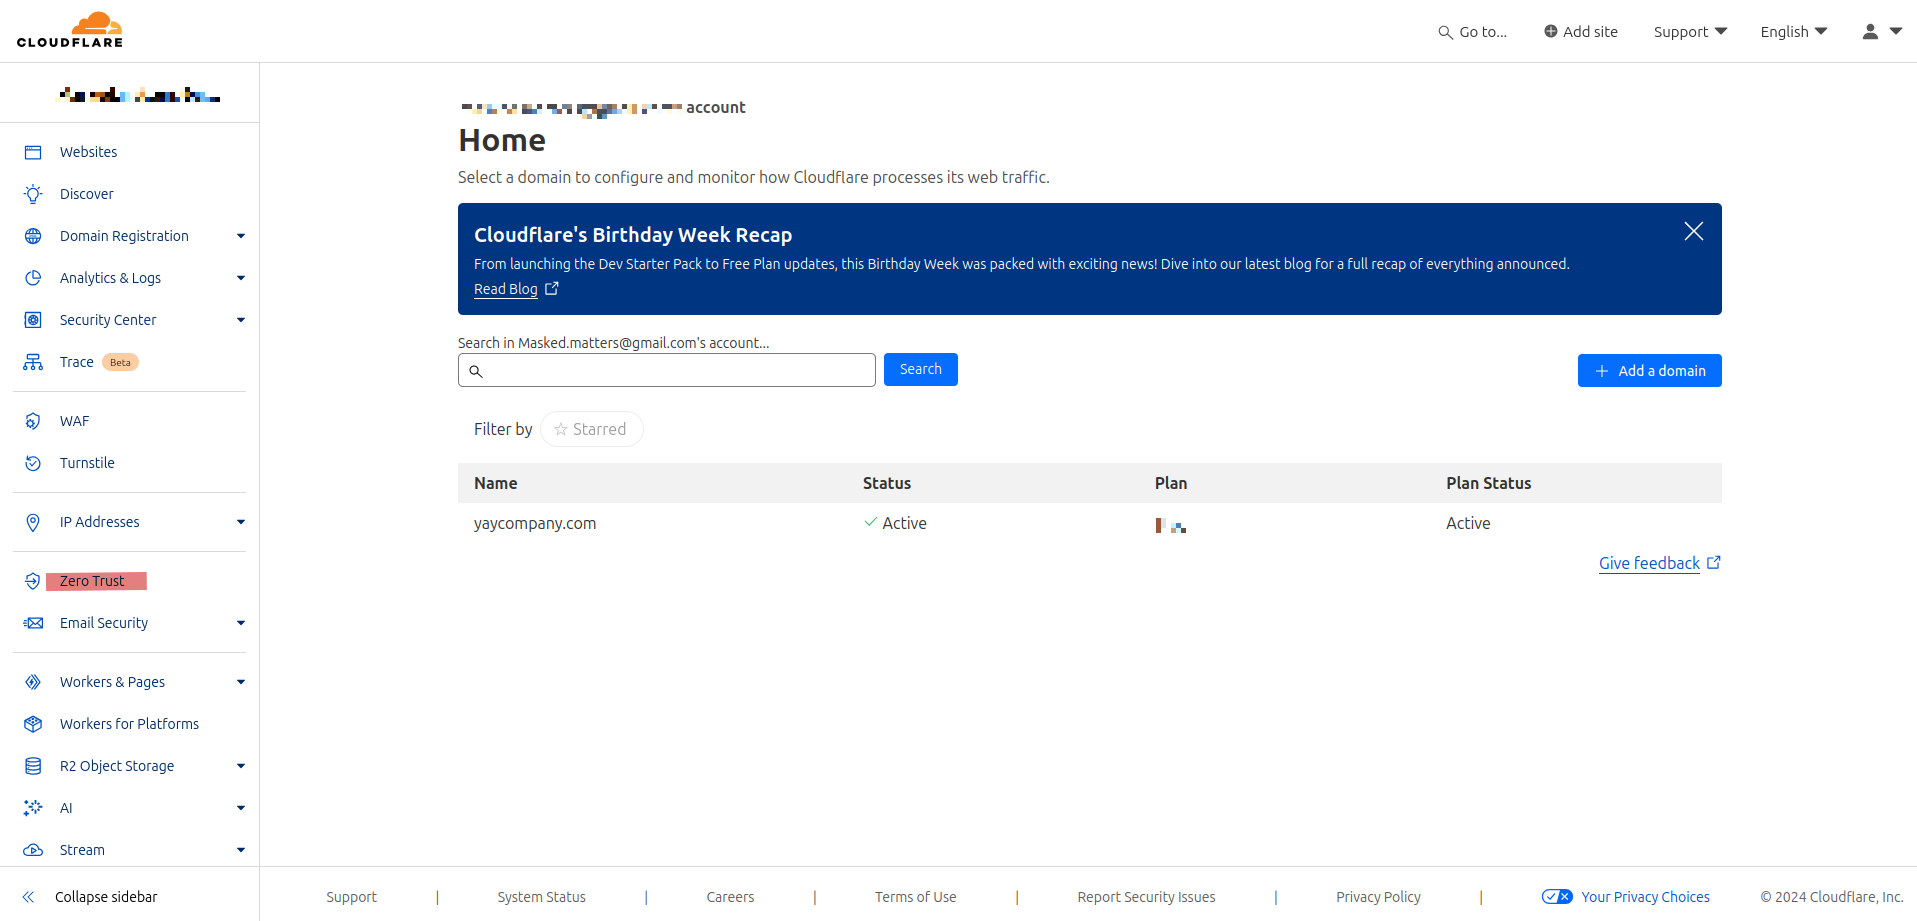The width and height of the screenshot is (1917, 921).
Task: Expand Analytics & Logs submenu arrow
Action: point(241,278)
